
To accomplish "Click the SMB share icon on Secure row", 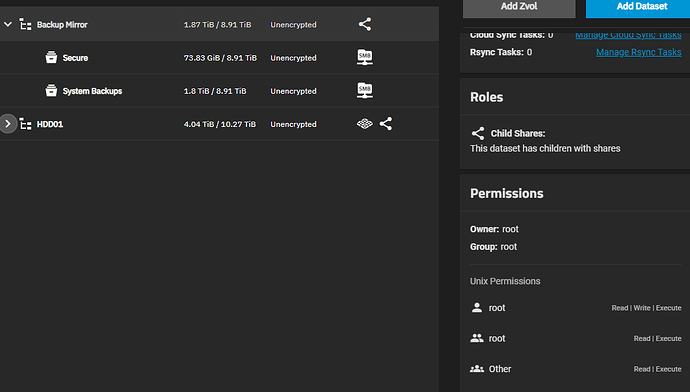I will tap(365, 57).
